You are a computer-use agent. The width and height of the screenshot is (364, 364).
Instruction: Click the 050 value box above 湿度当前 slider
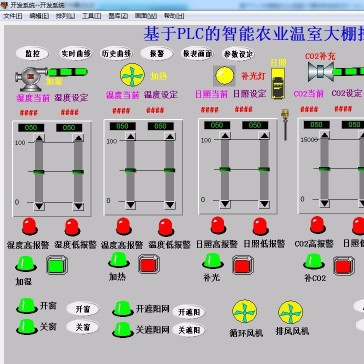31,128
